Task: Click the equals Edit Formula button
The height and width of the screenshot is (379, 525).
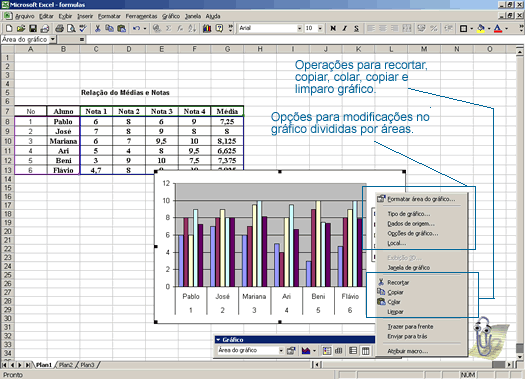Action: [x=82, y=40]
